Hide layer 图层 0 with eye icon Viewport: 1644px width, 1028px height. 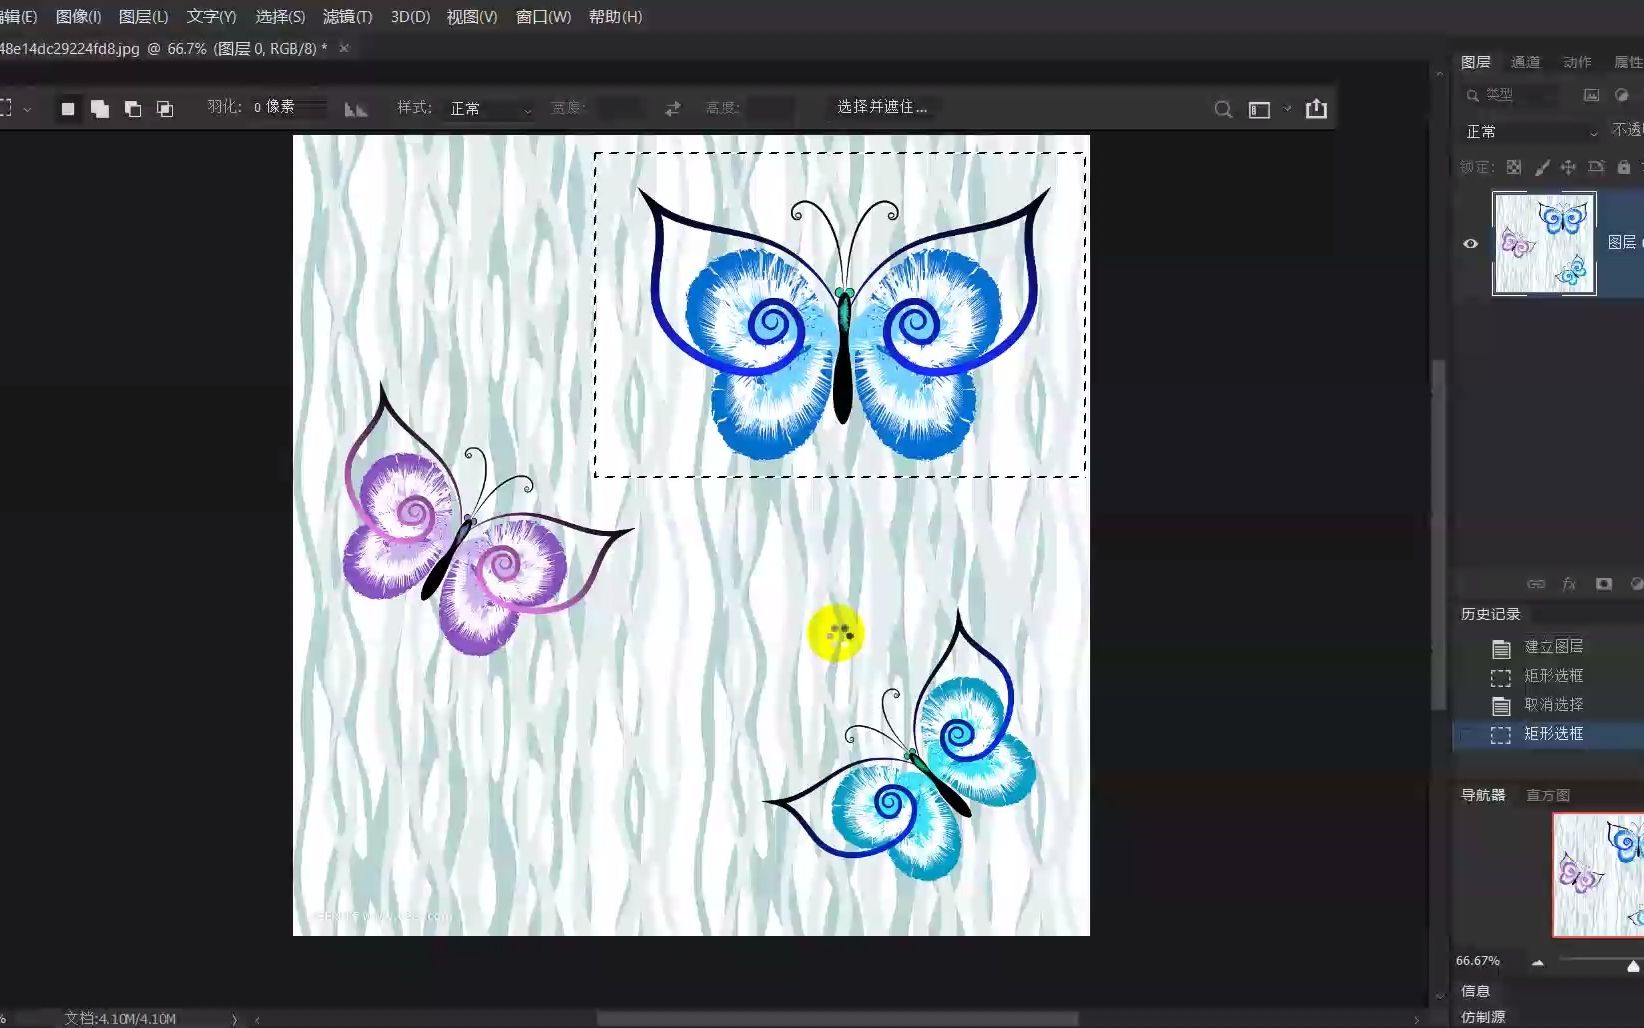tap(1470, 243)
